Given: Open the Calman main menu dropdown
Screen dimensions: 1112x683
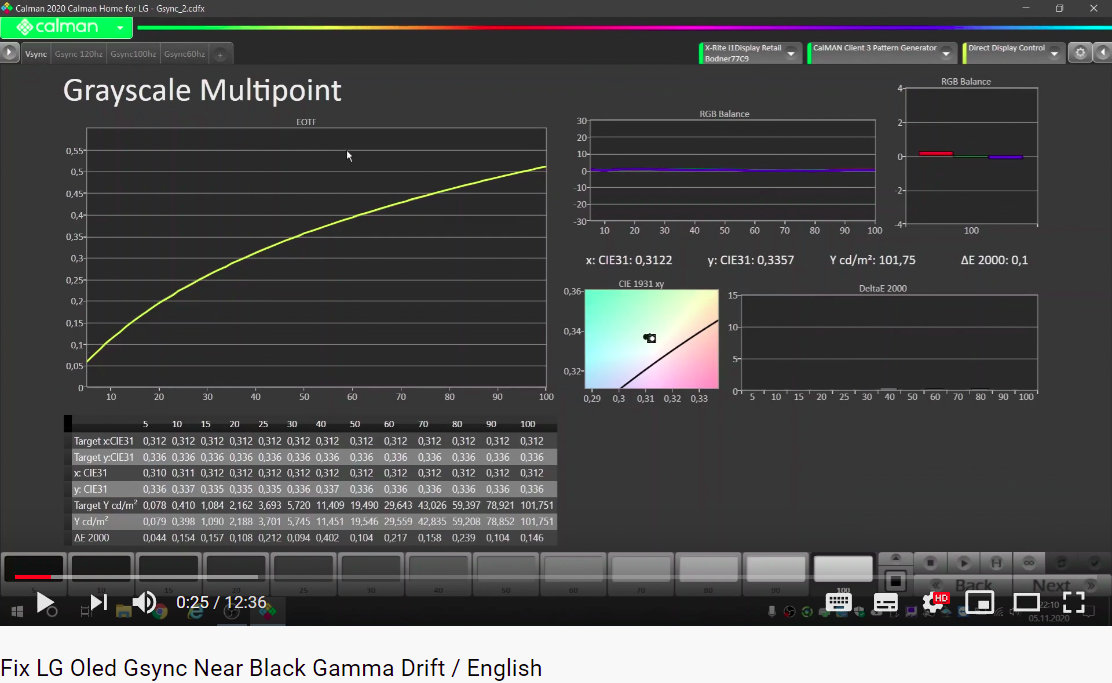Looking at the screenshot, I should [x=121, y=28].
